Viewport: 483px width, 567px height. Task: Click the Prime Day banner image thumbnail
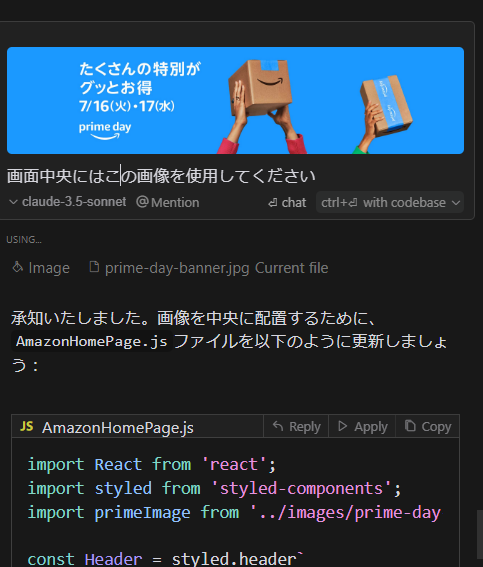[x=235, y=101]
